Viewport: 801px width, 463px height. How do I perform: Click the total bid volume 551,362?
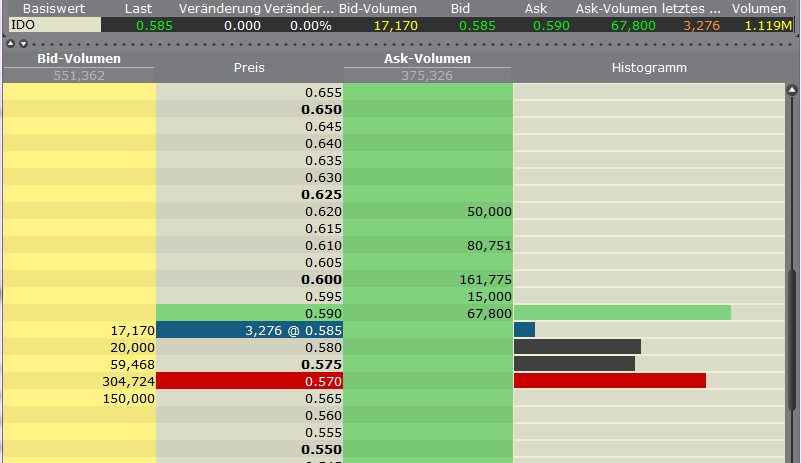79,76
